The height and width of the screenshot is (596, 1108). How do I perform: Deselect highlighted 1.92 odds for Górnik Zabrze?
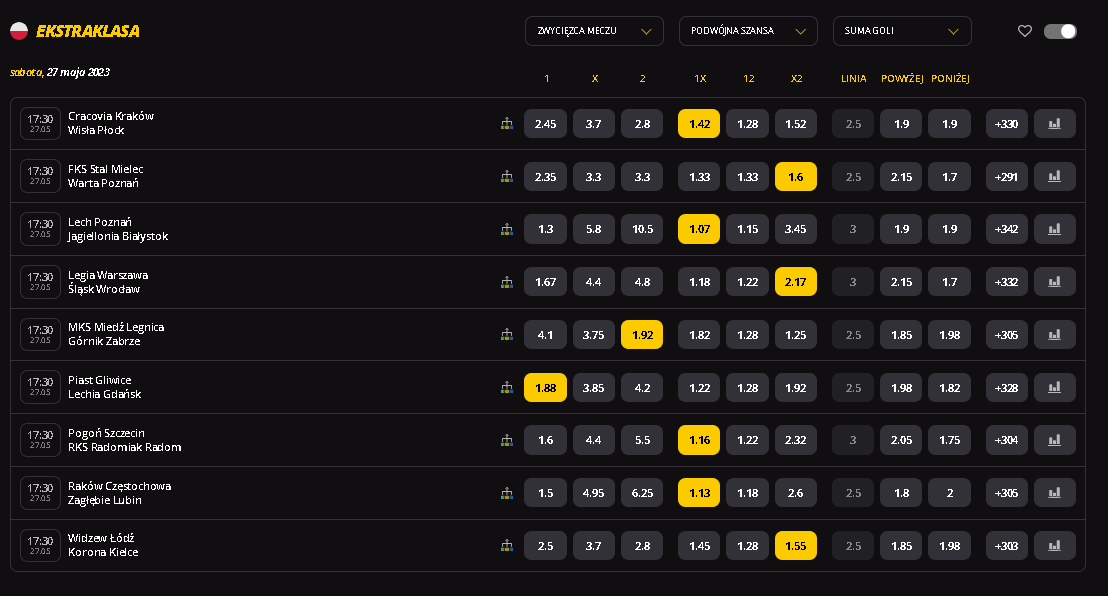(x=642, y=334)
